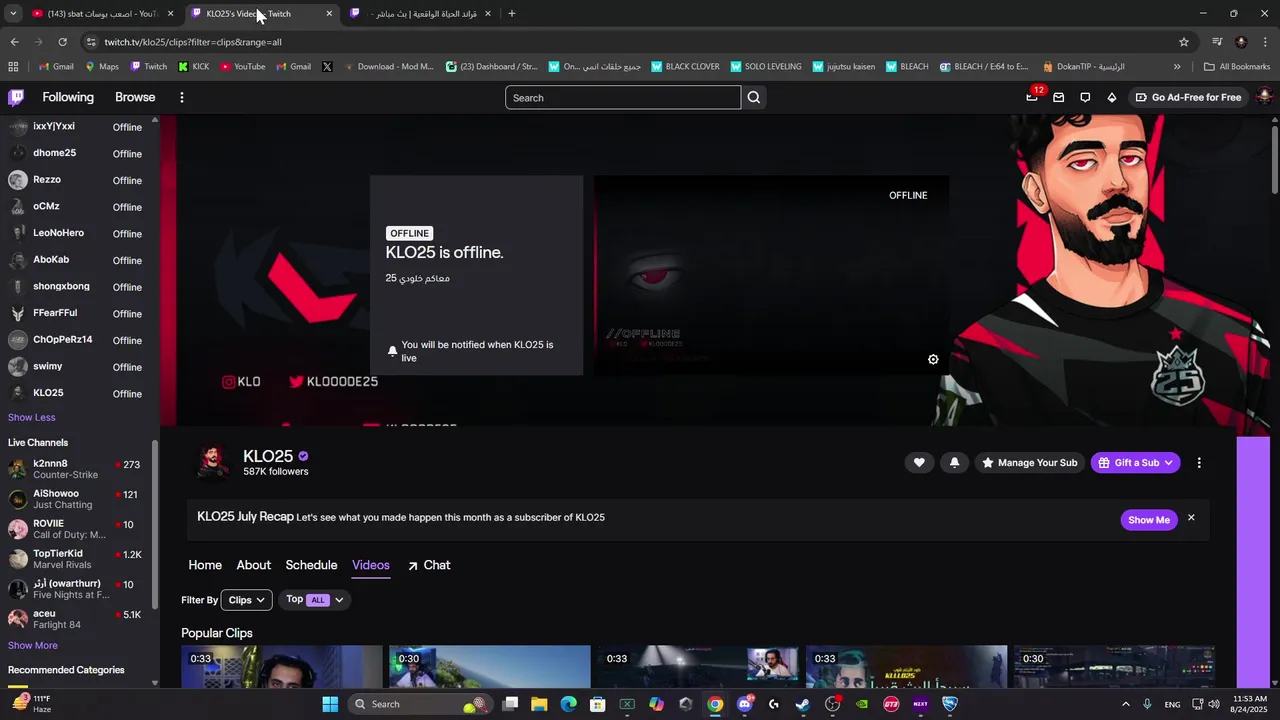The width and height of the screenshot is (1280, 720).
Task: Open Twitch drops inbox with 12 badge
Action: (x=1032, y=97)
